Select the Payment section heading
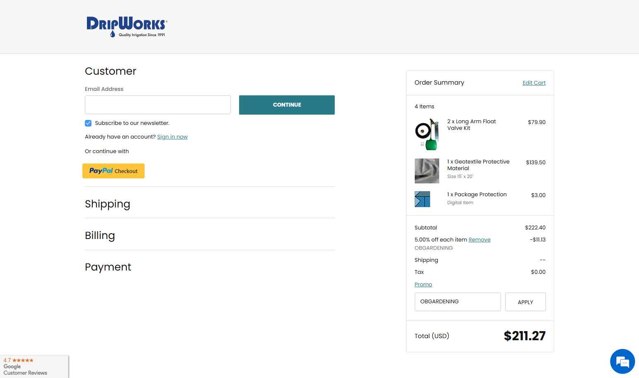The width and height of the screenshot is (639, 378). pos(108,267)
